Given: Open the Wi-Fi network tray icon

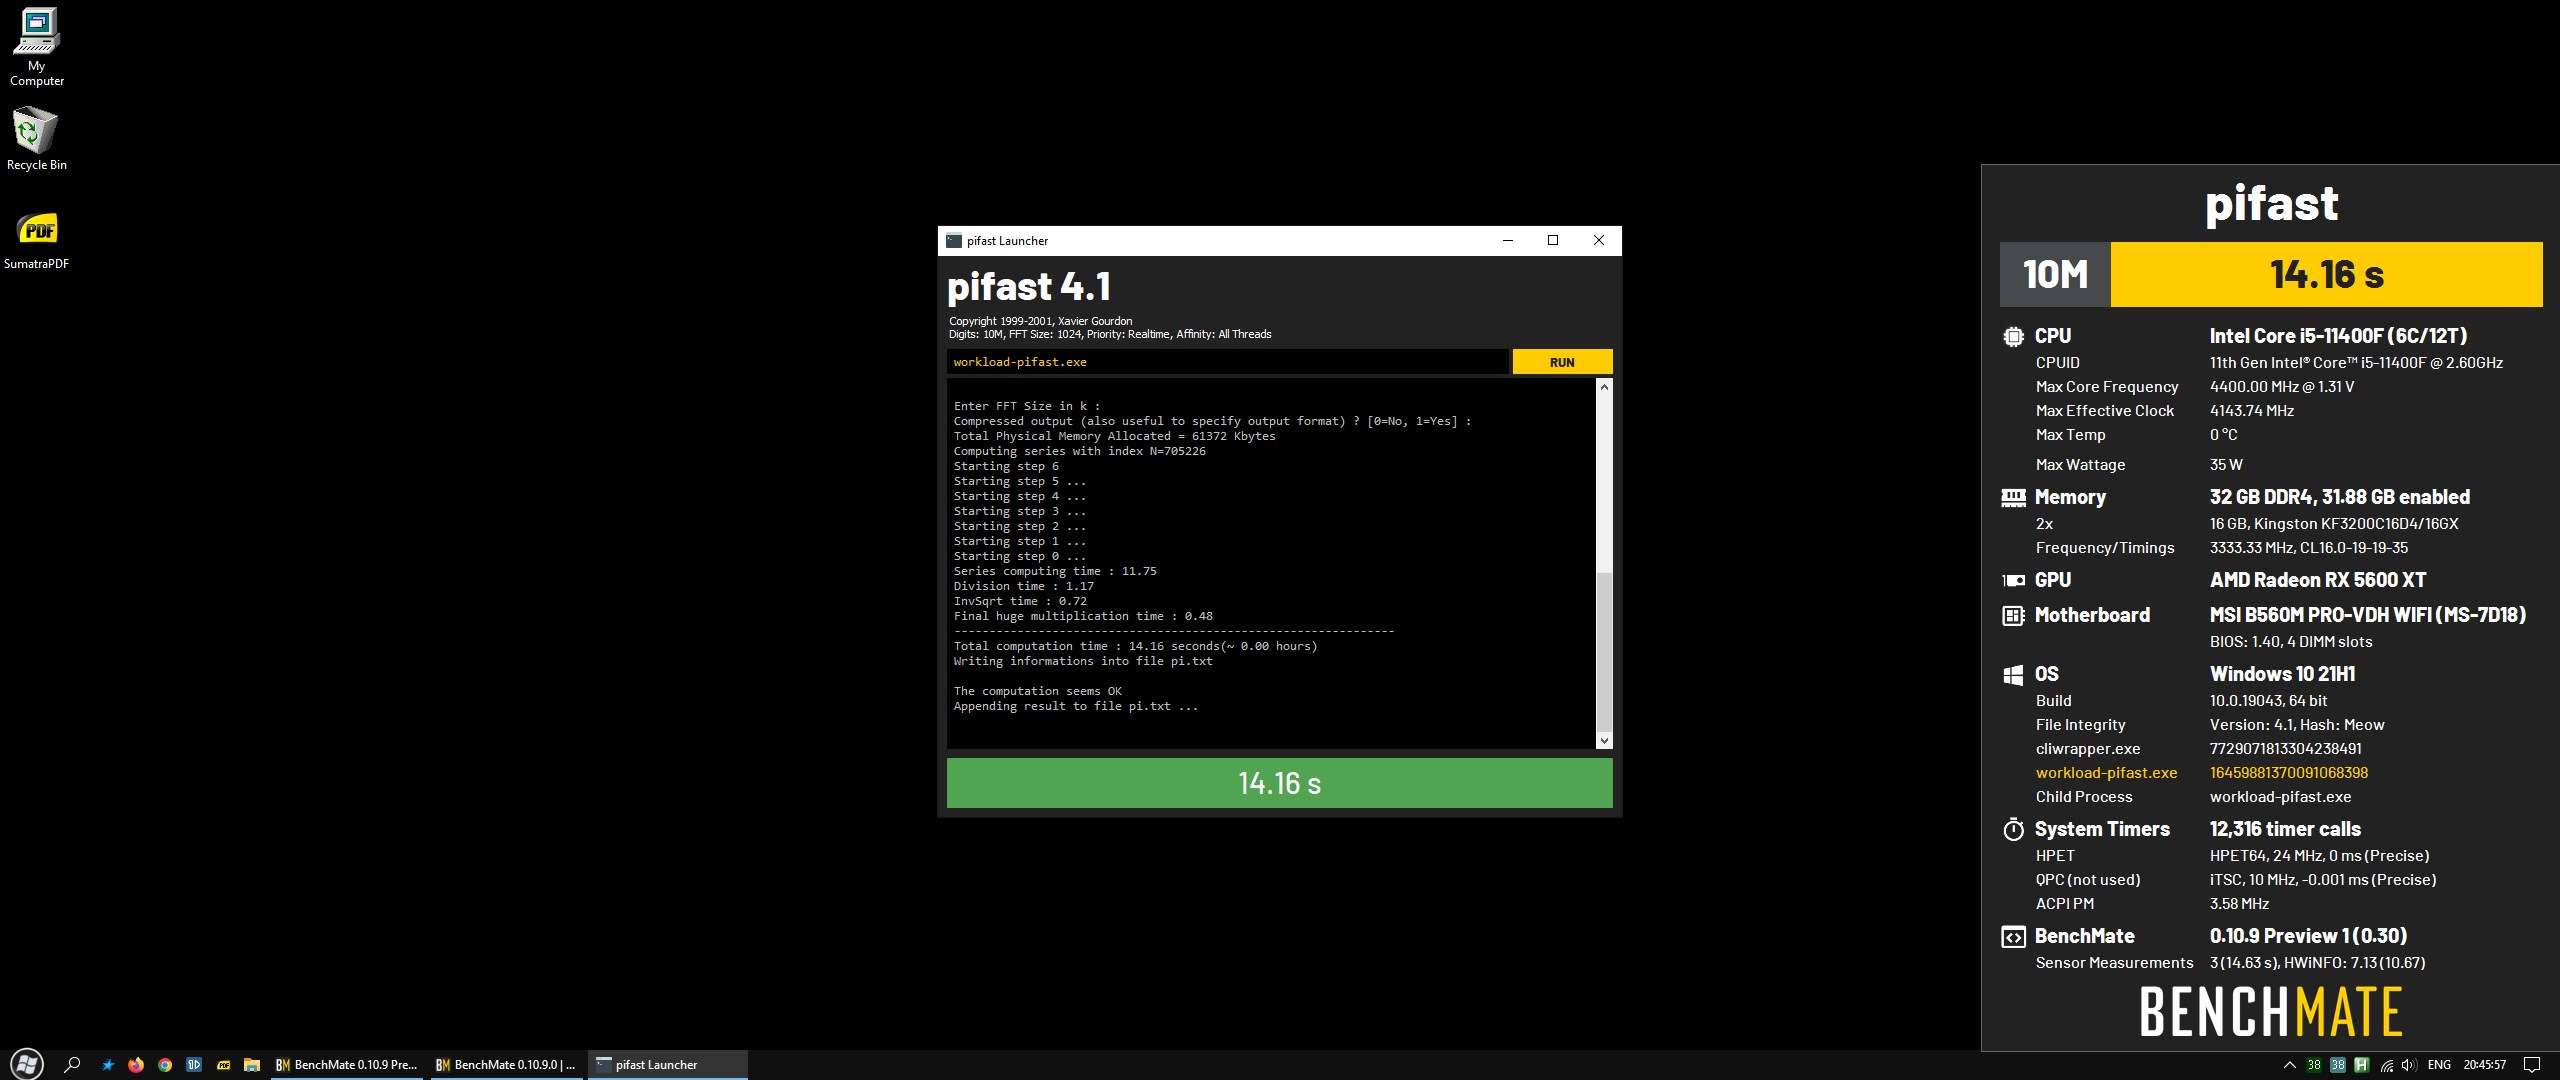Looking at the screenshot, I should pos(2386,1065).
